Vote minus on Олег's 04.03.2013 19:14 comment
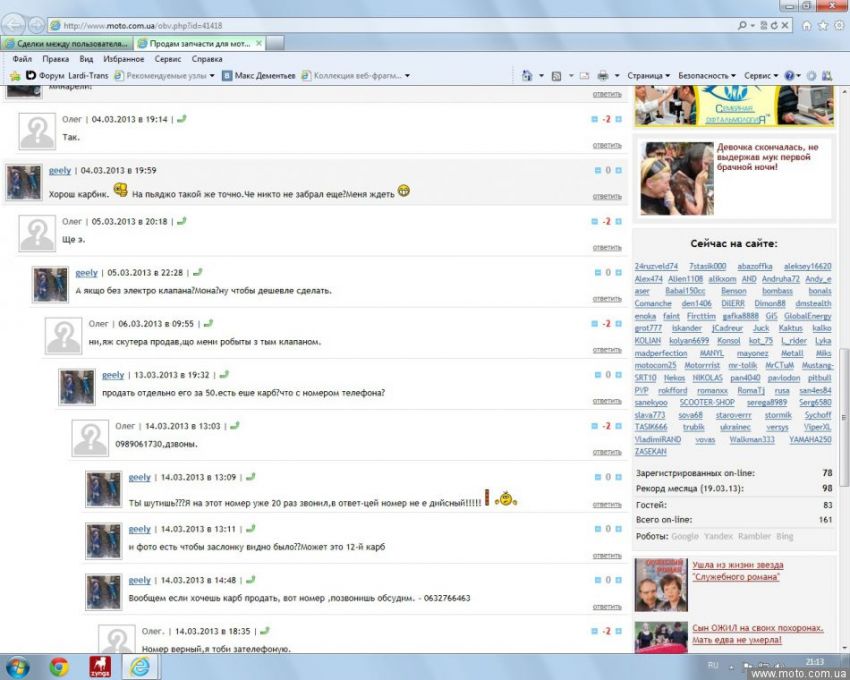 (x=595, y=119)
